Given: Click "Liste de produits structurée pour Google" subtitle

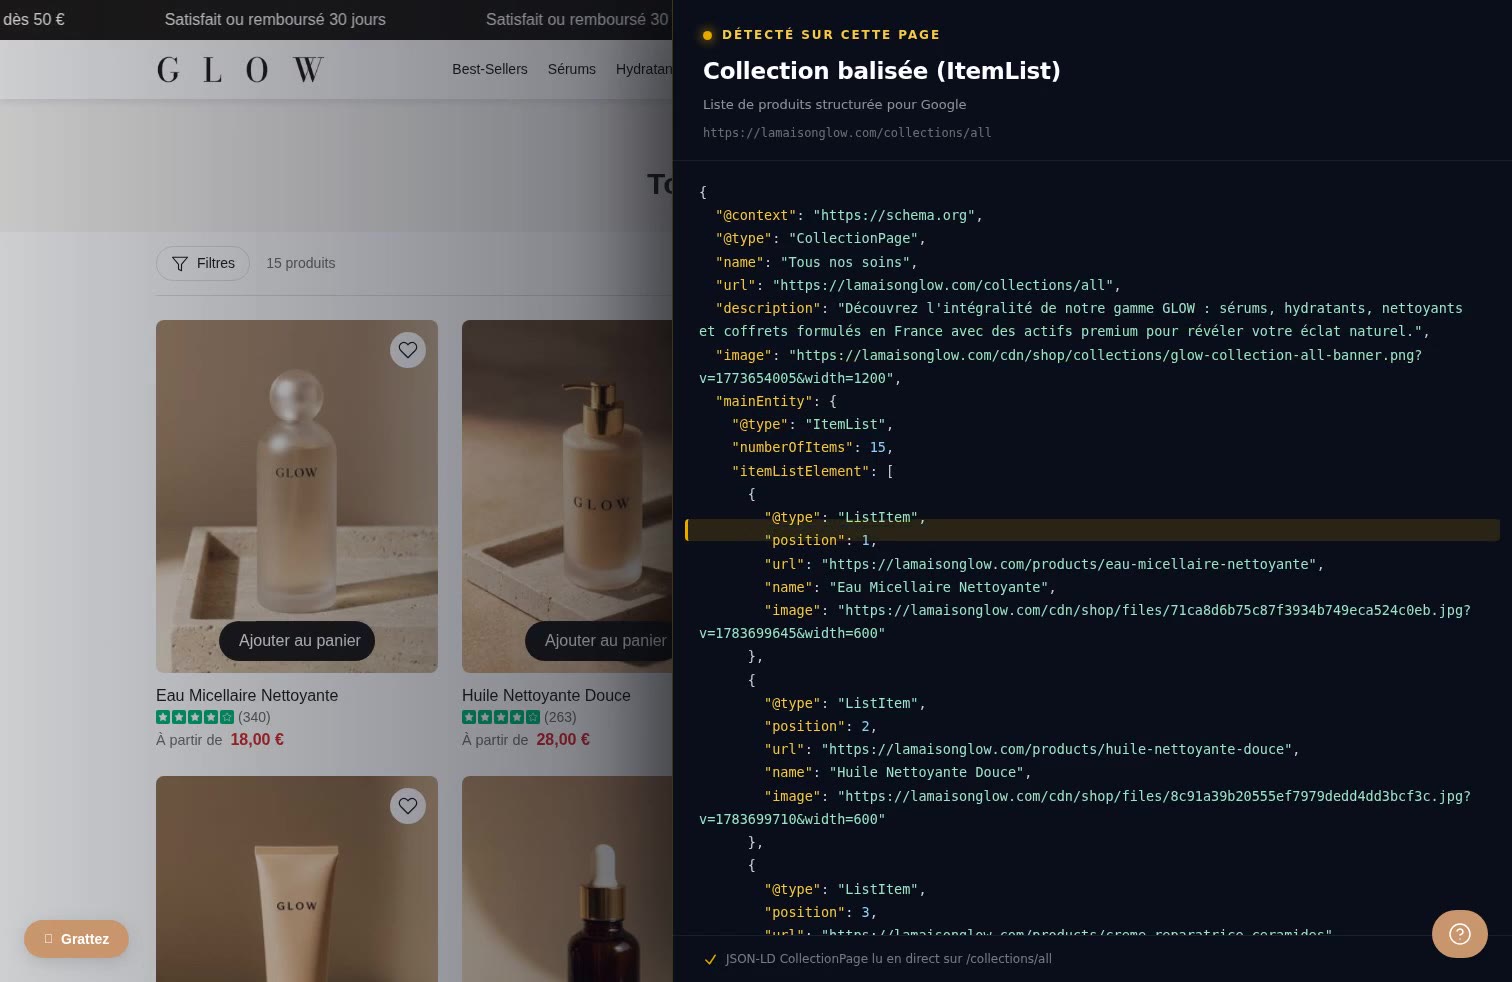Looking at the screenshot, I should tap(834, 105).
